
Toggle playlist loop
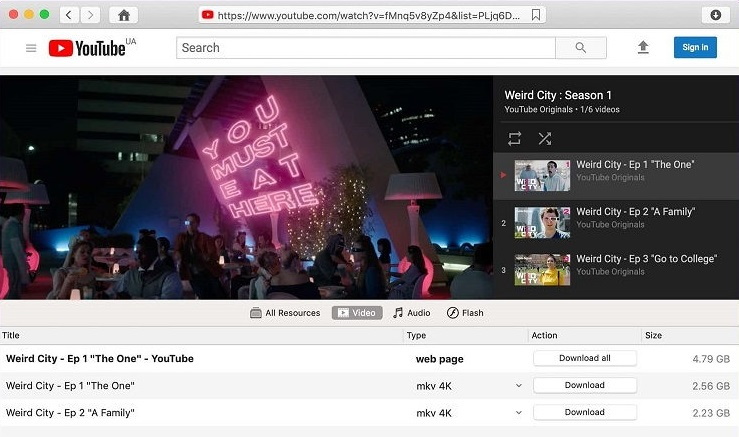click(514, 138)
